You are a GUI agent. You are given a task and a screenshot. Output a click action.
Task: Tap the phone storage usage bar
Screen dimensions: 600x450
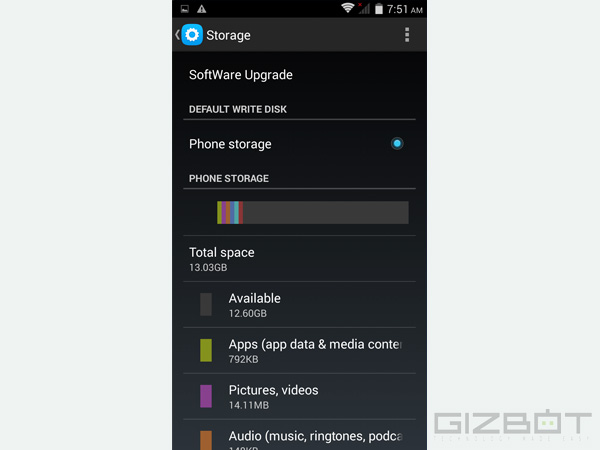(x=313, y=212)
